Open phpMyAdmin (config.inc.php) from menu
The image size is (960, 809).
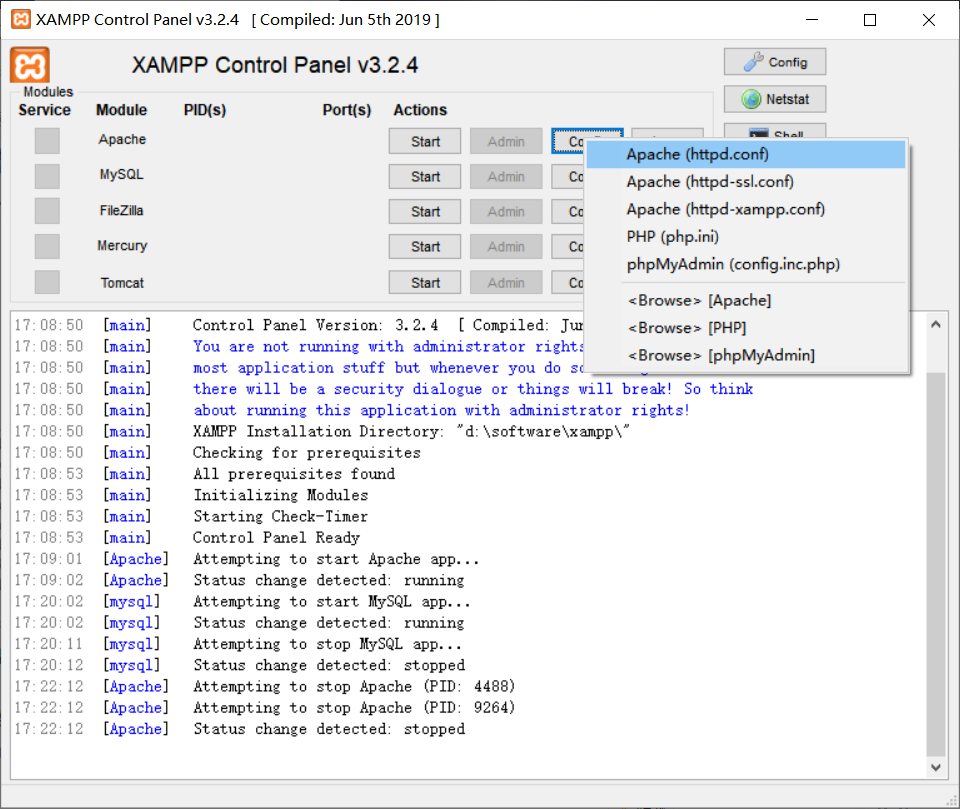tap(746, 264)
